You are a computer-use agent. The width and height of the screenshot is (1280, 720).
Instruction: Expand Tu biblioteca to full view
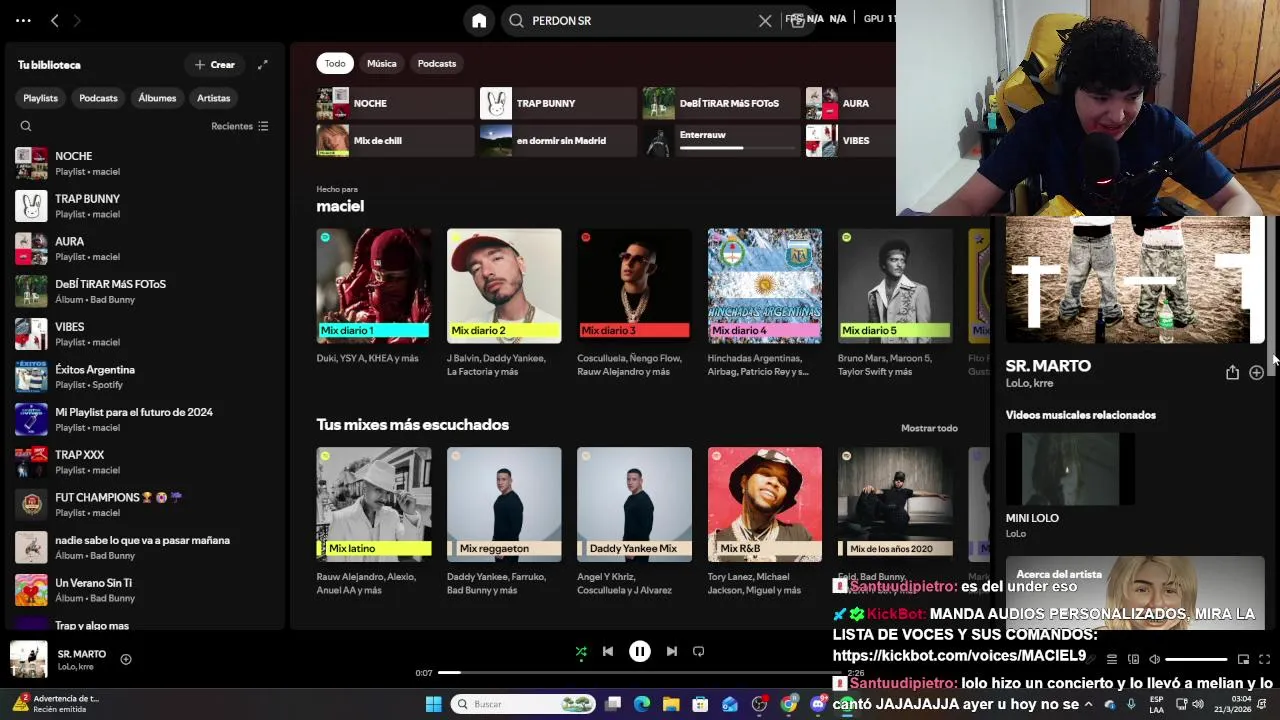click(263, 65)
